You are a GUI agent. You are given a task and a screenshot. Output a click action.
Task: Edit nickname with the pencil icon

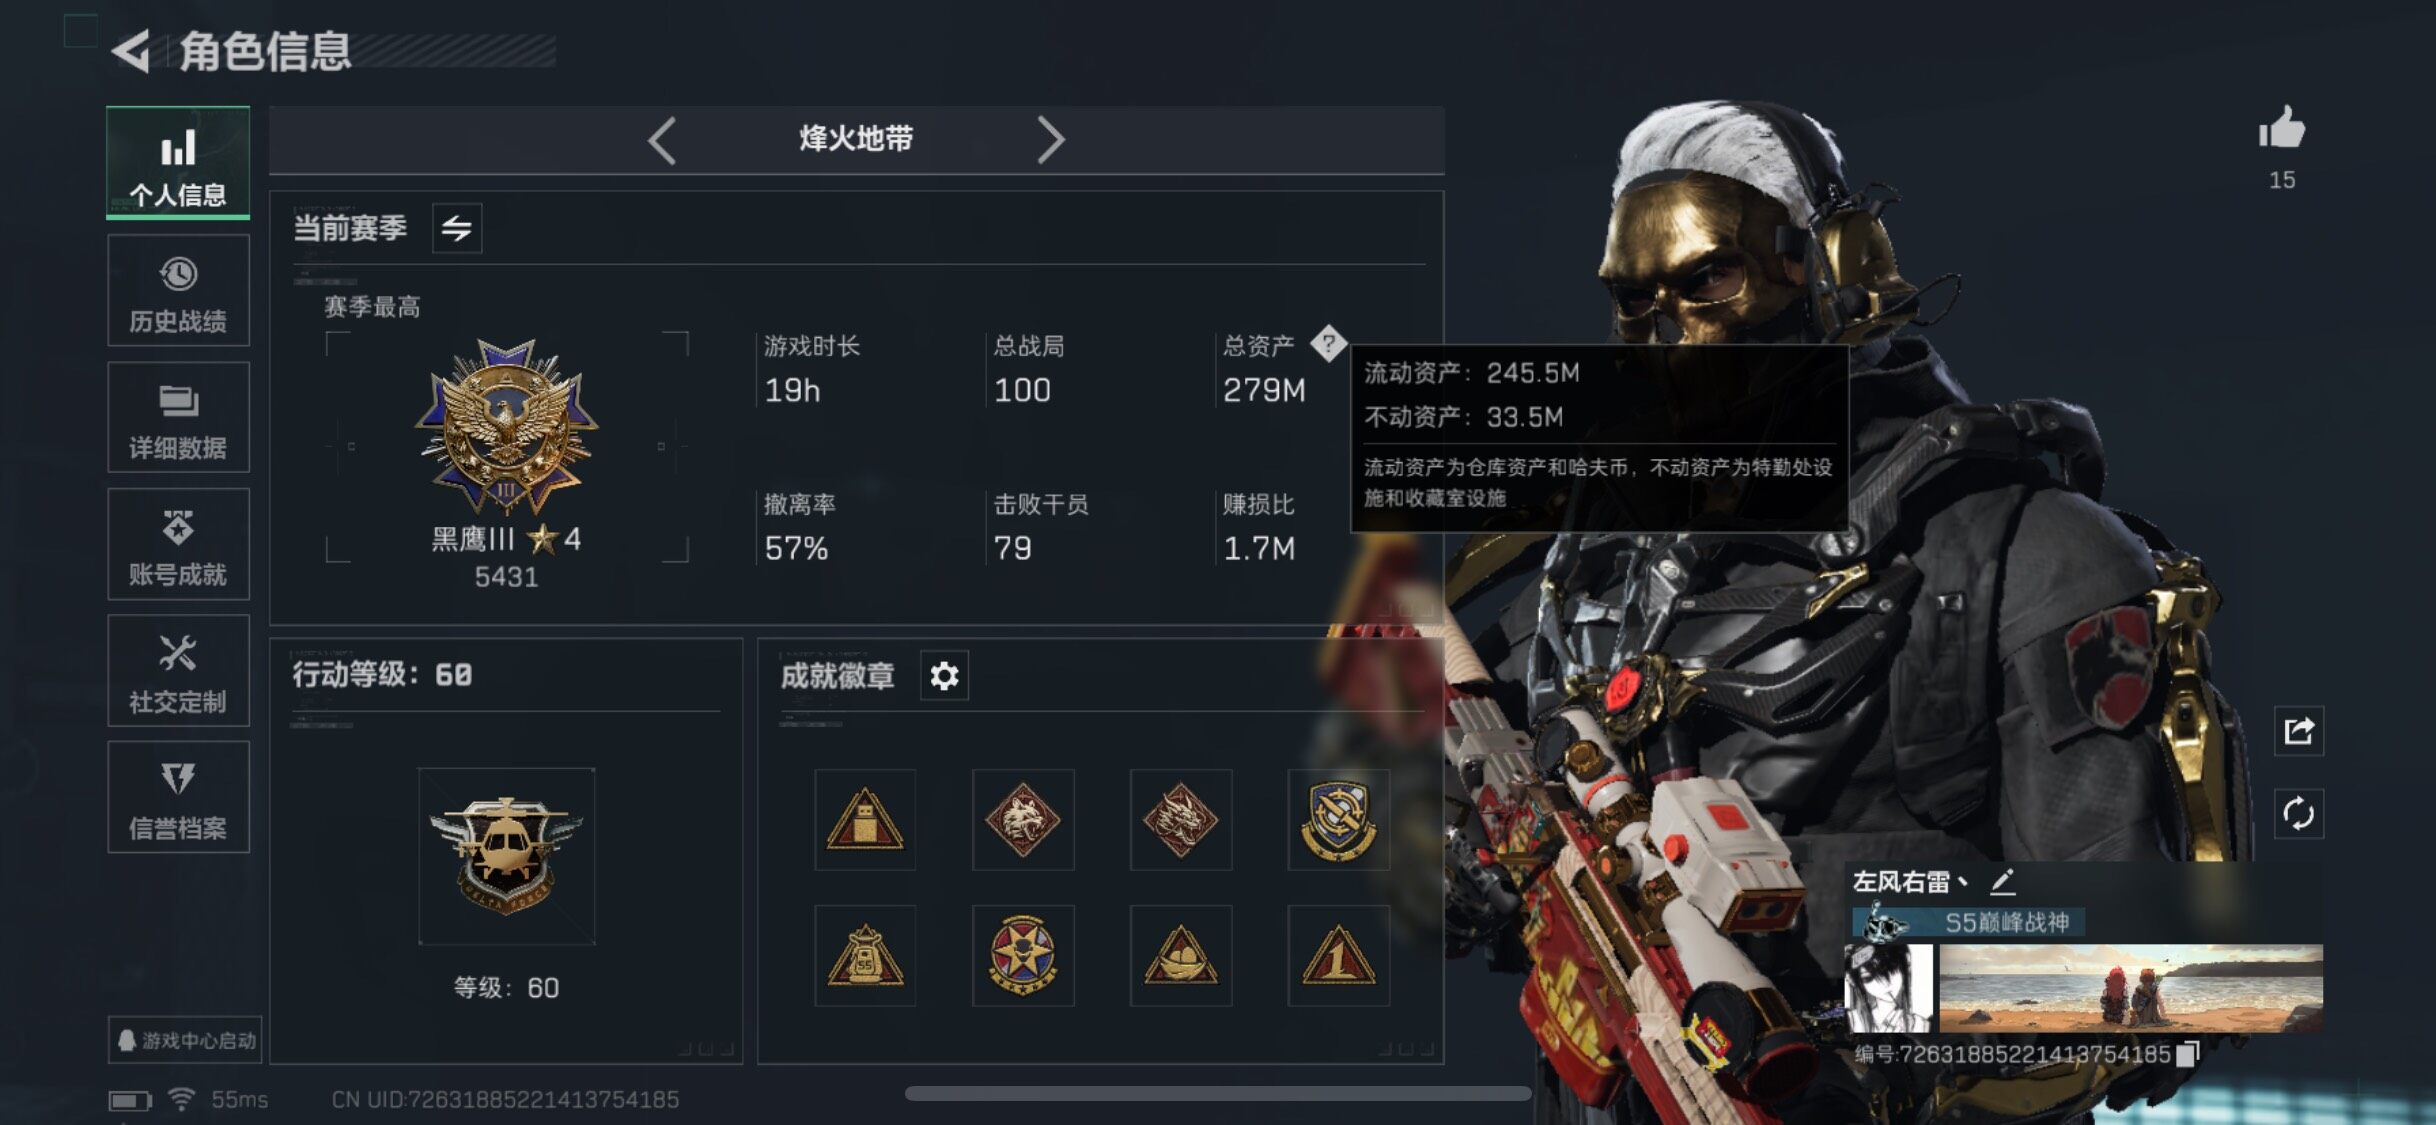[x=2003, y=882]
